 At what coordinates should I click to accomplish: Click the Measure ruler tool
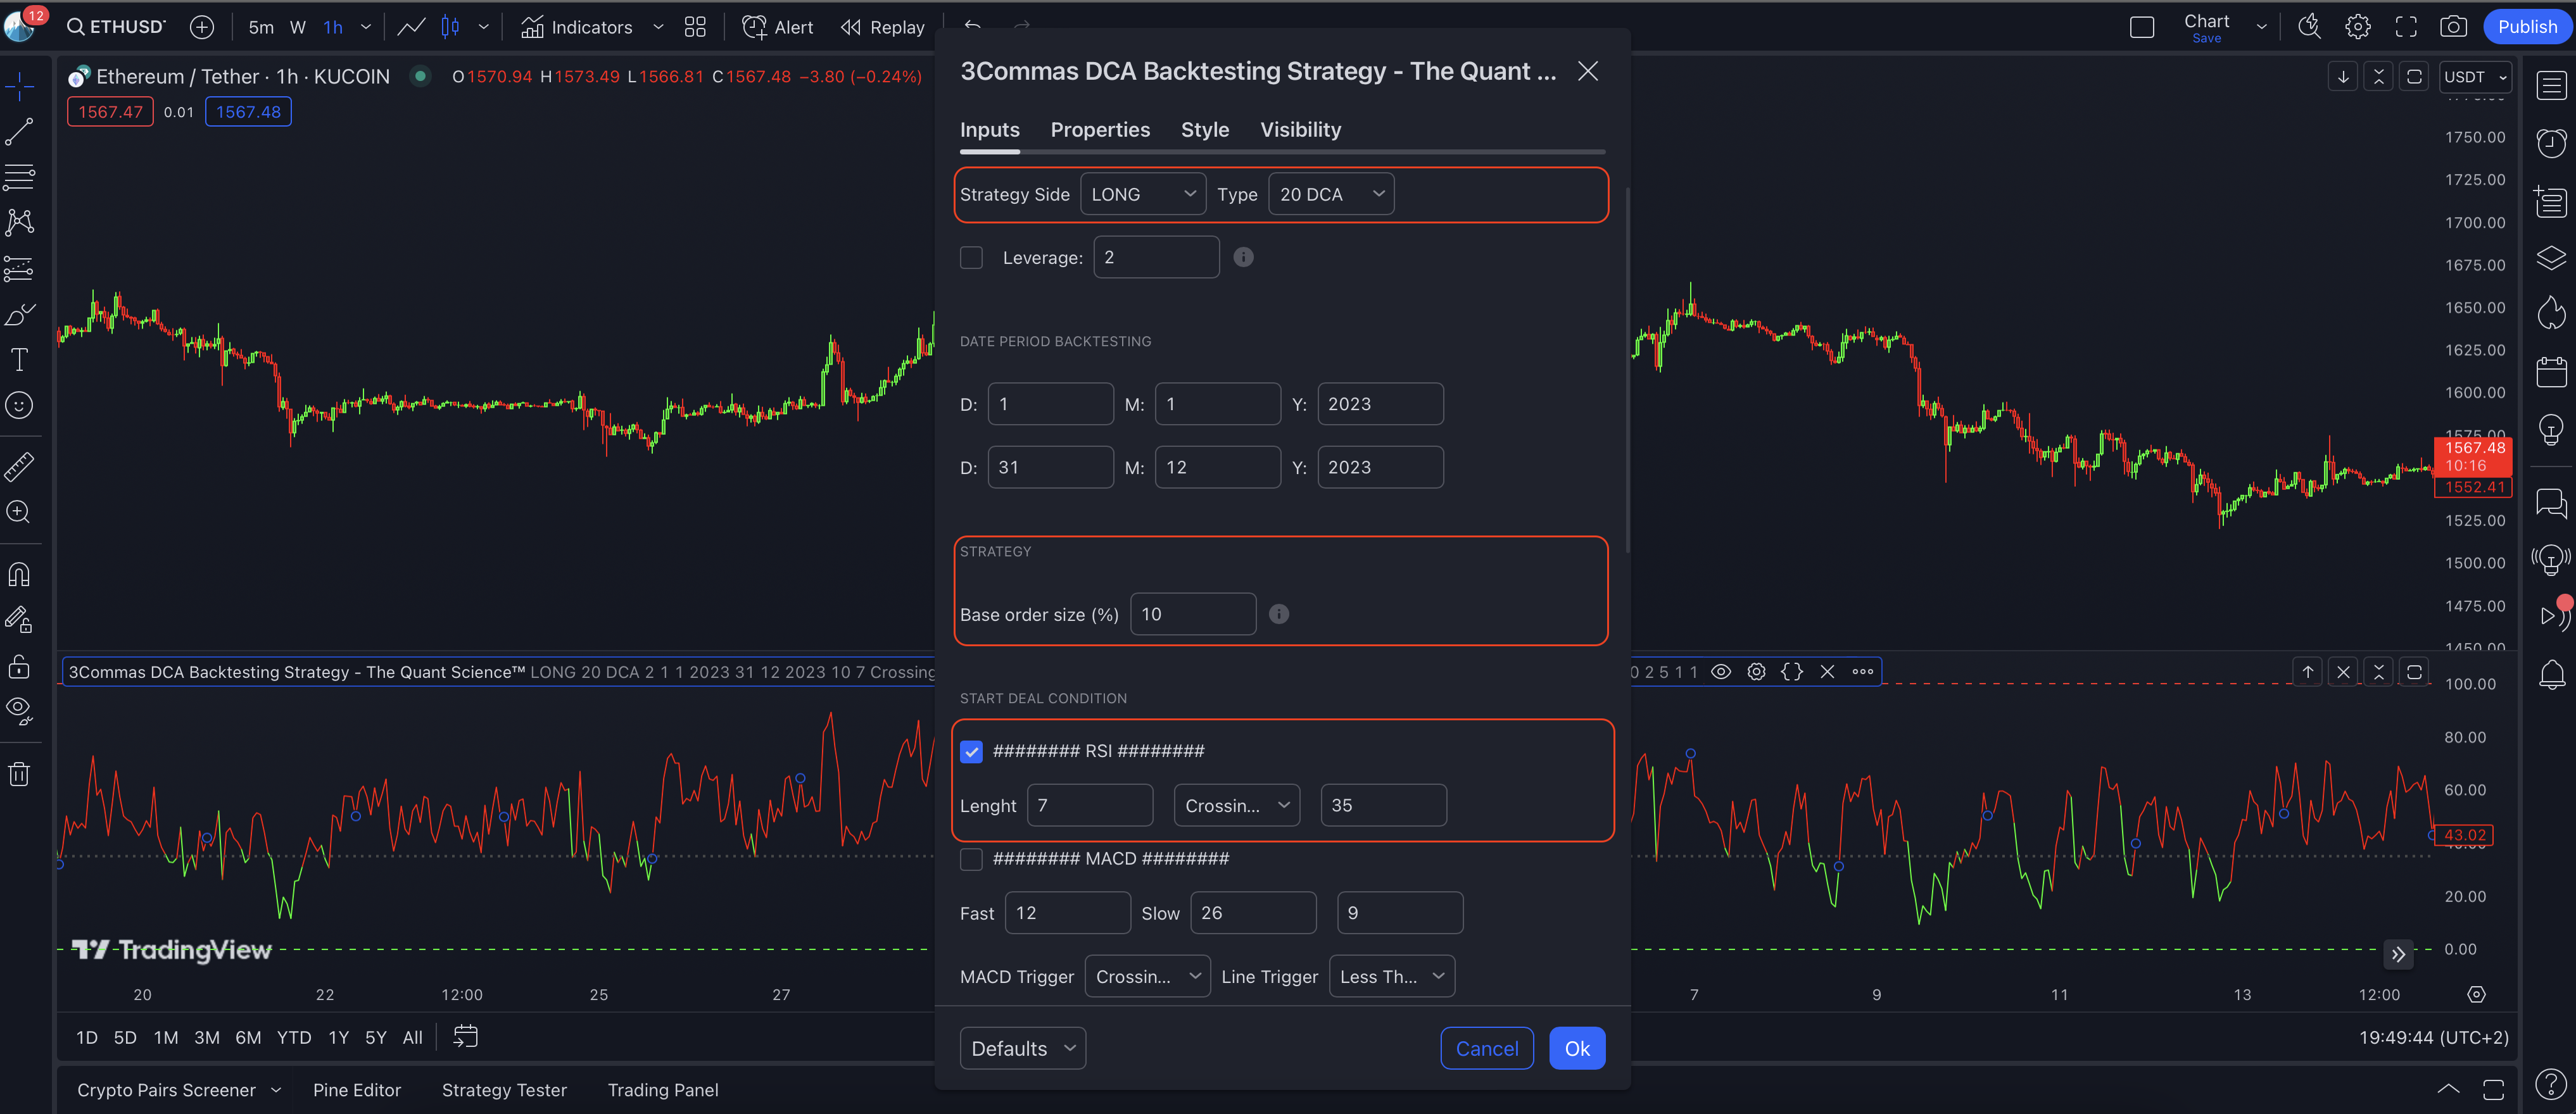19,465
